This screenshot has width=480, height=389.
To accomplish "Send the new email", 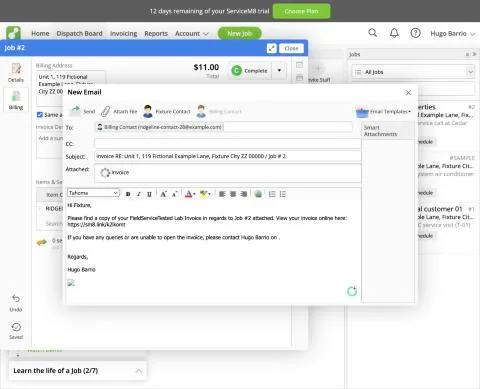I will coord(83,111).
